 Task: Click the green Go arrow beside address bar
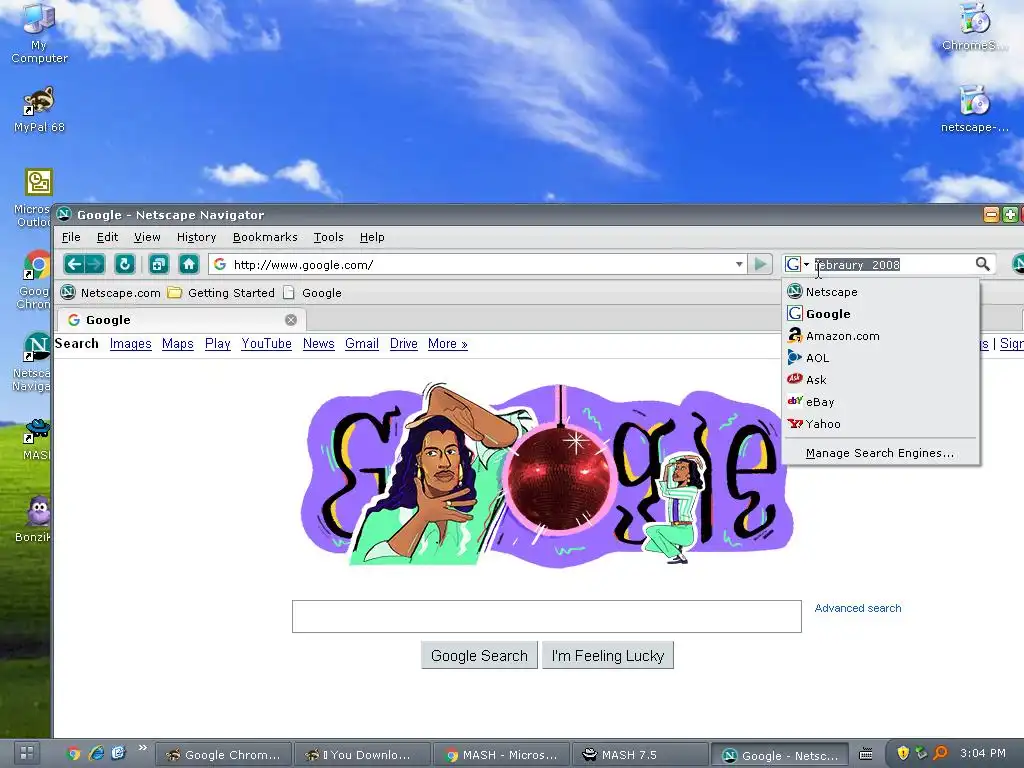click(x=760, y=264)
